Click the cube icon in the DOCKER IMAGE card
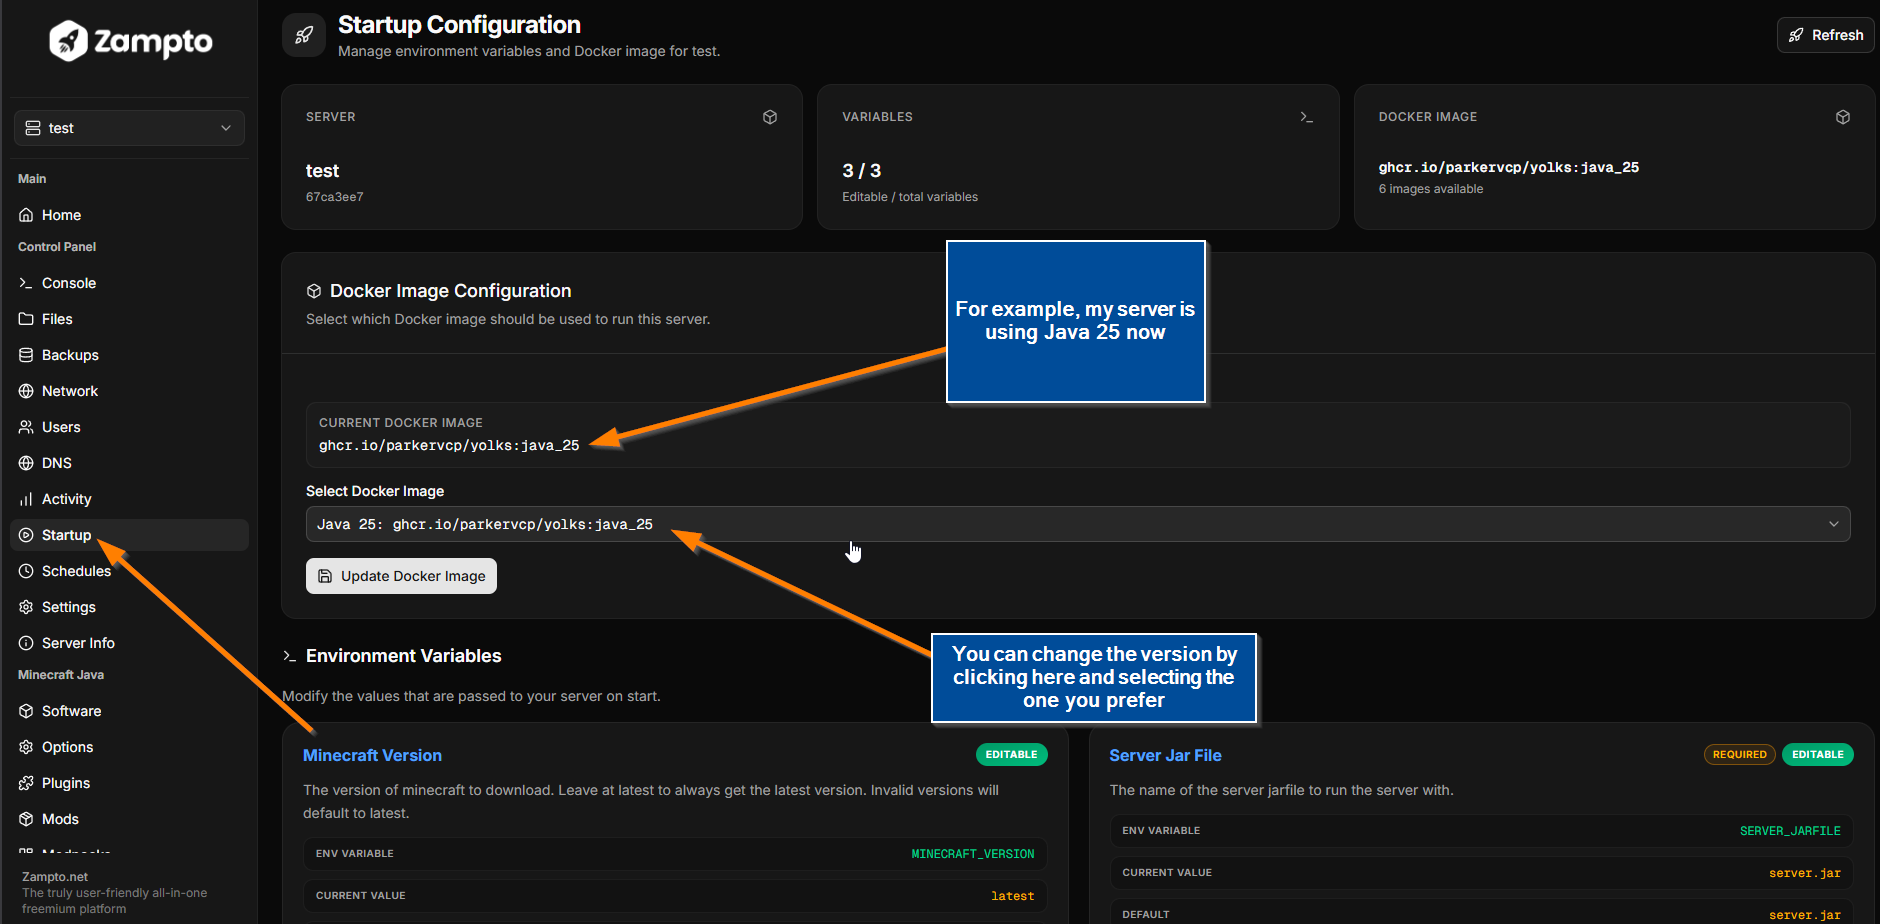The image size is (1880, 924). coord(1843,117)
